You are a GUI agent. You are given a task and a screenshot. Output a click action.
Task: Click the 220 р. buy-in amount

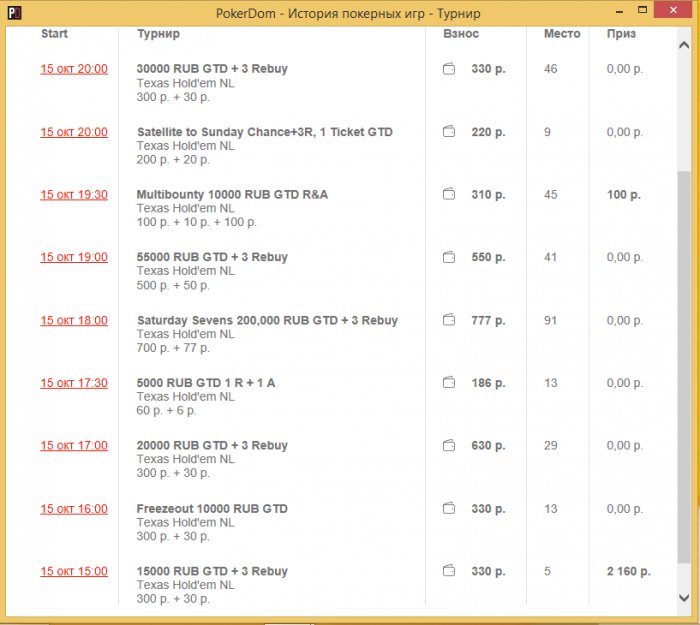pos(488,132)
